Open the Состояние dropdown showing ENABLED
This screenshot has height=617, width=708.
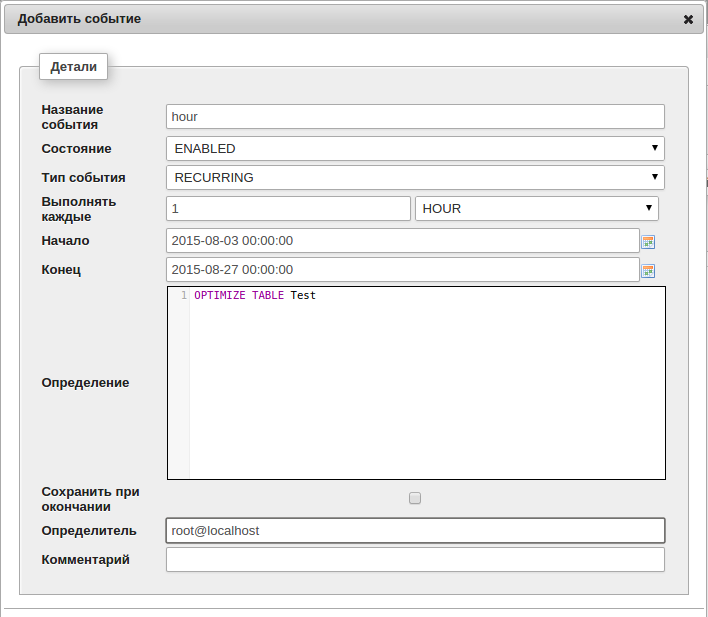[x=415, y=149]
